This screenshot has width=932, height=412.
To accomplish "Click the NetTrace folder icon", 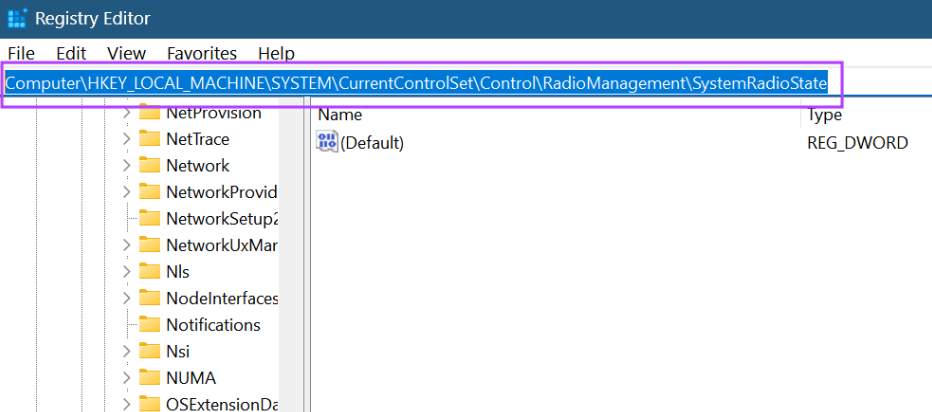I will tap(150, 139).
